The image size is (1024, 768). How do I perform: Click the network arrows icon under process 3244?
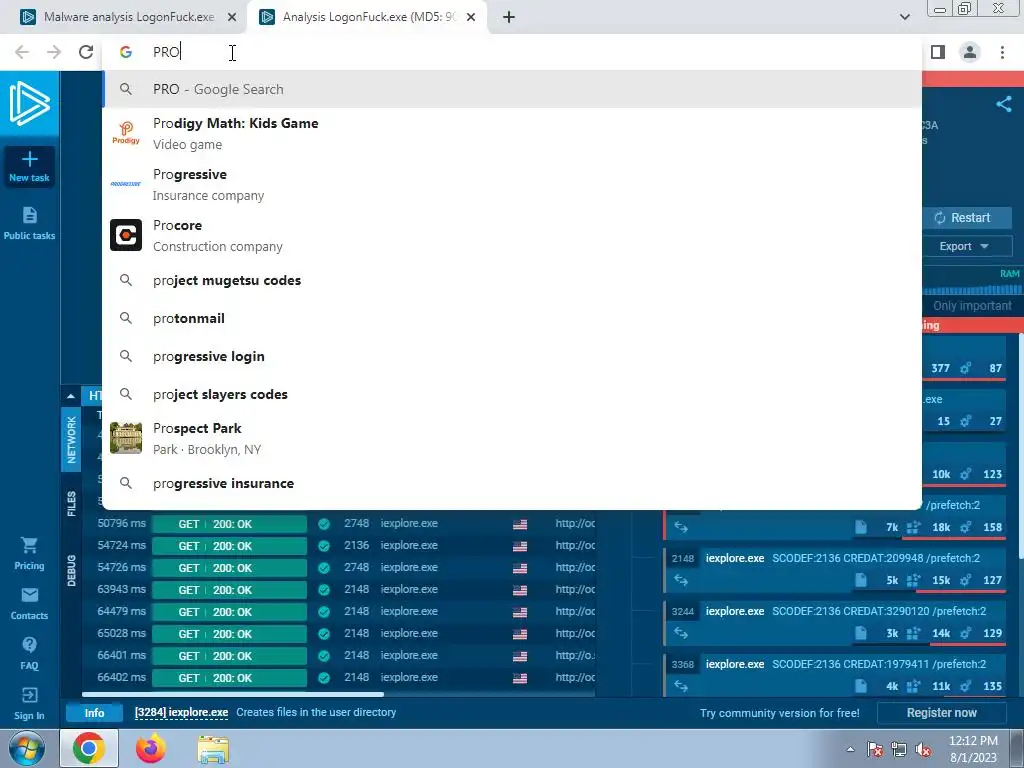681,633
